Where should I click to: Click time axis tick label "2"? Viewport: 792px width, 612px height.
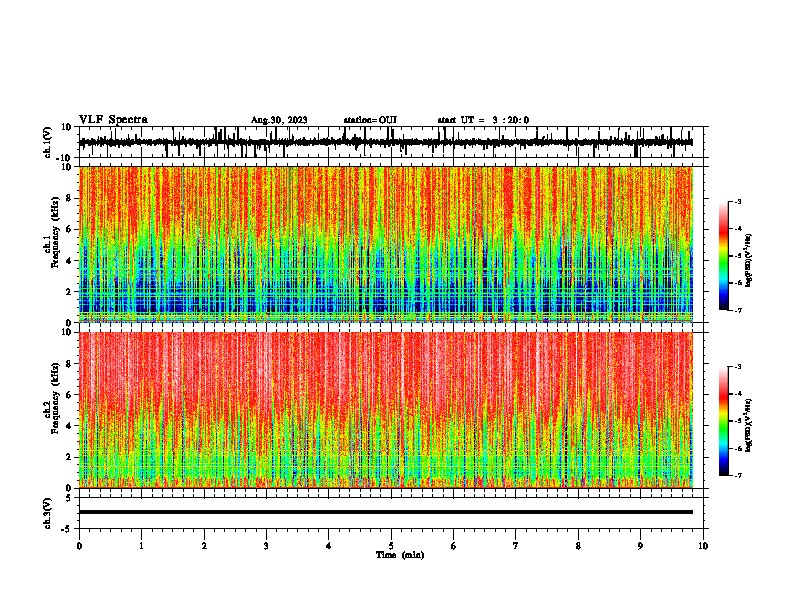(x=204, y=546)
